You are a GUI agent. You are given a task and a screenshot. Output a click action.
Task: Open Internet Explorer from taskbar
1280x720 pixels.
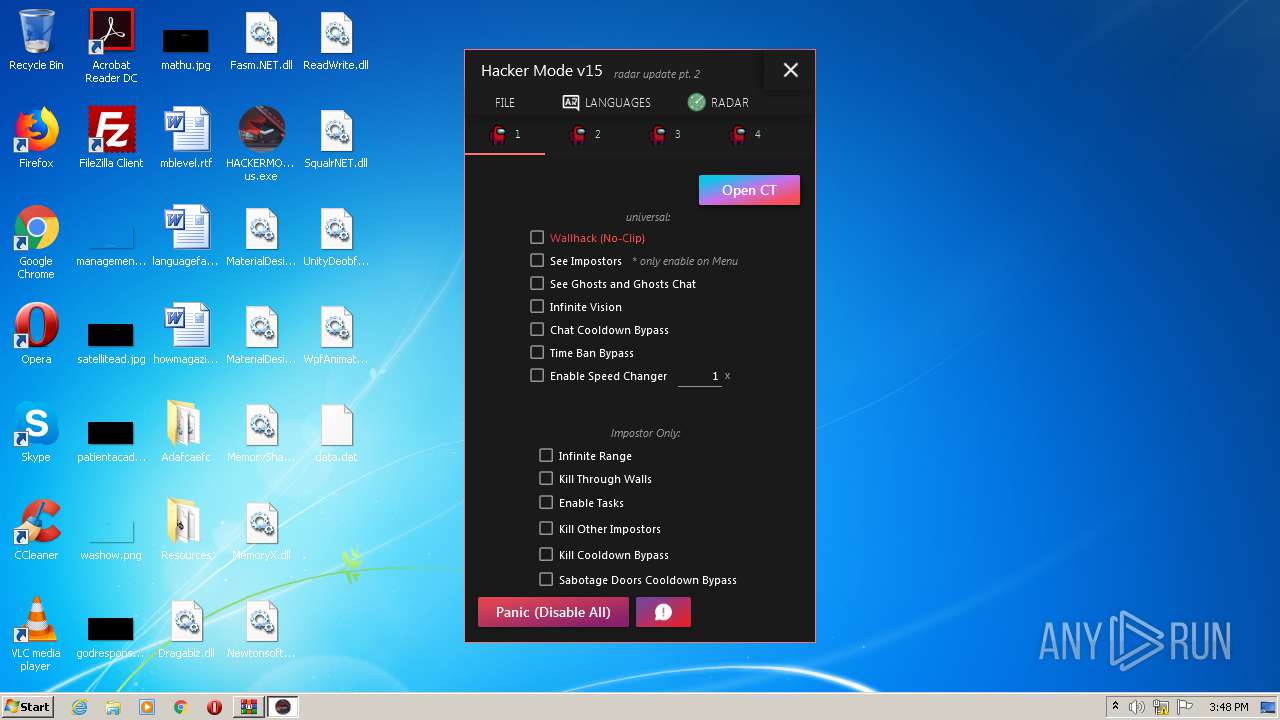pyautogui.click(x=80, y=707)
